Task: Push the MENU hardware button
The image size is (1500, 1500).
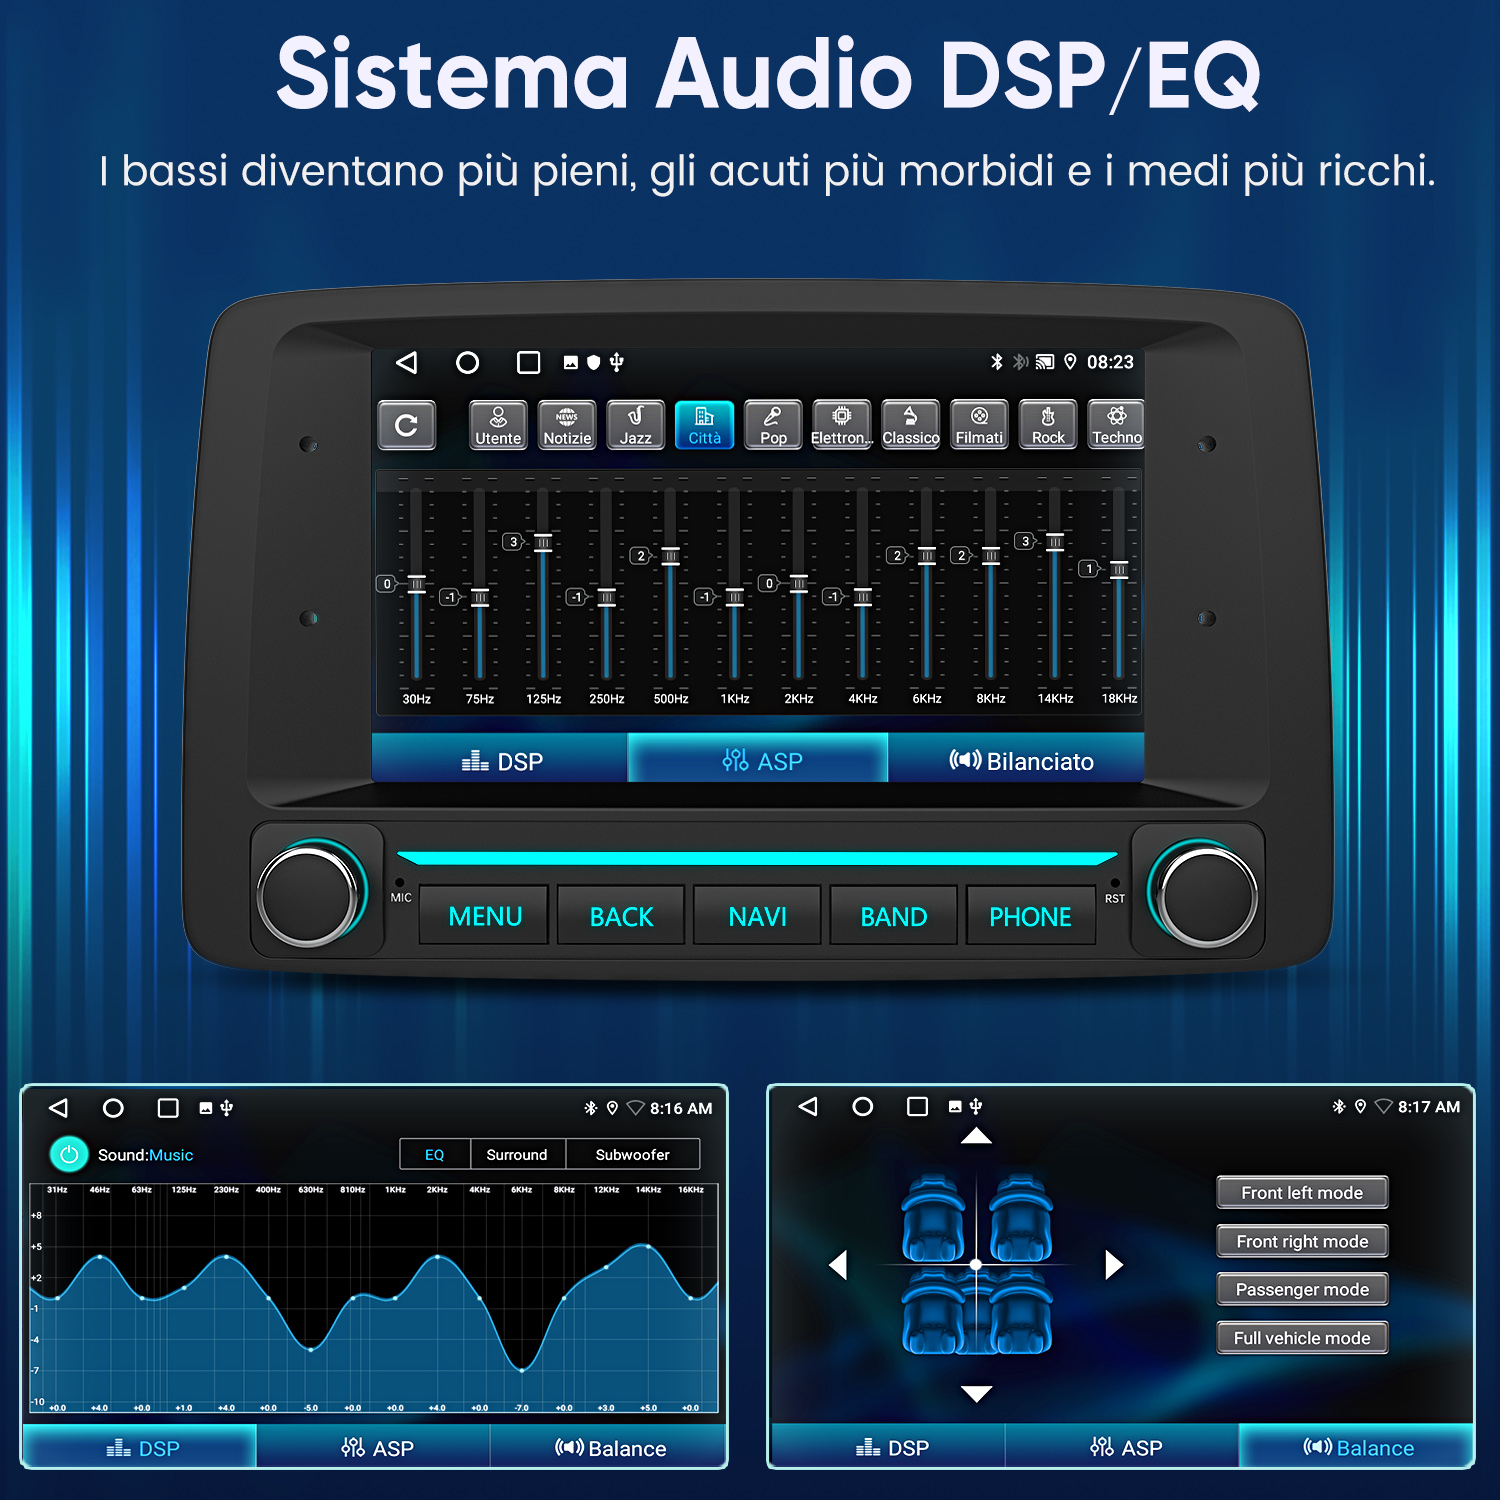Action: pyautogui.click(x=485, y=916)
